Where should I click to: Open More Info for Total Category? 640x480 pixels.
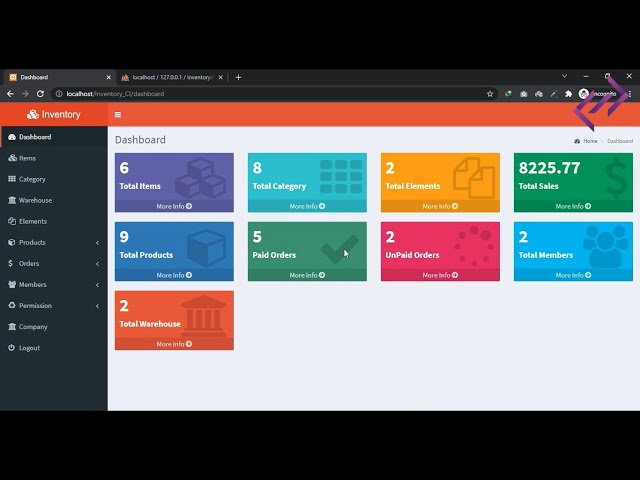point(307,207)
